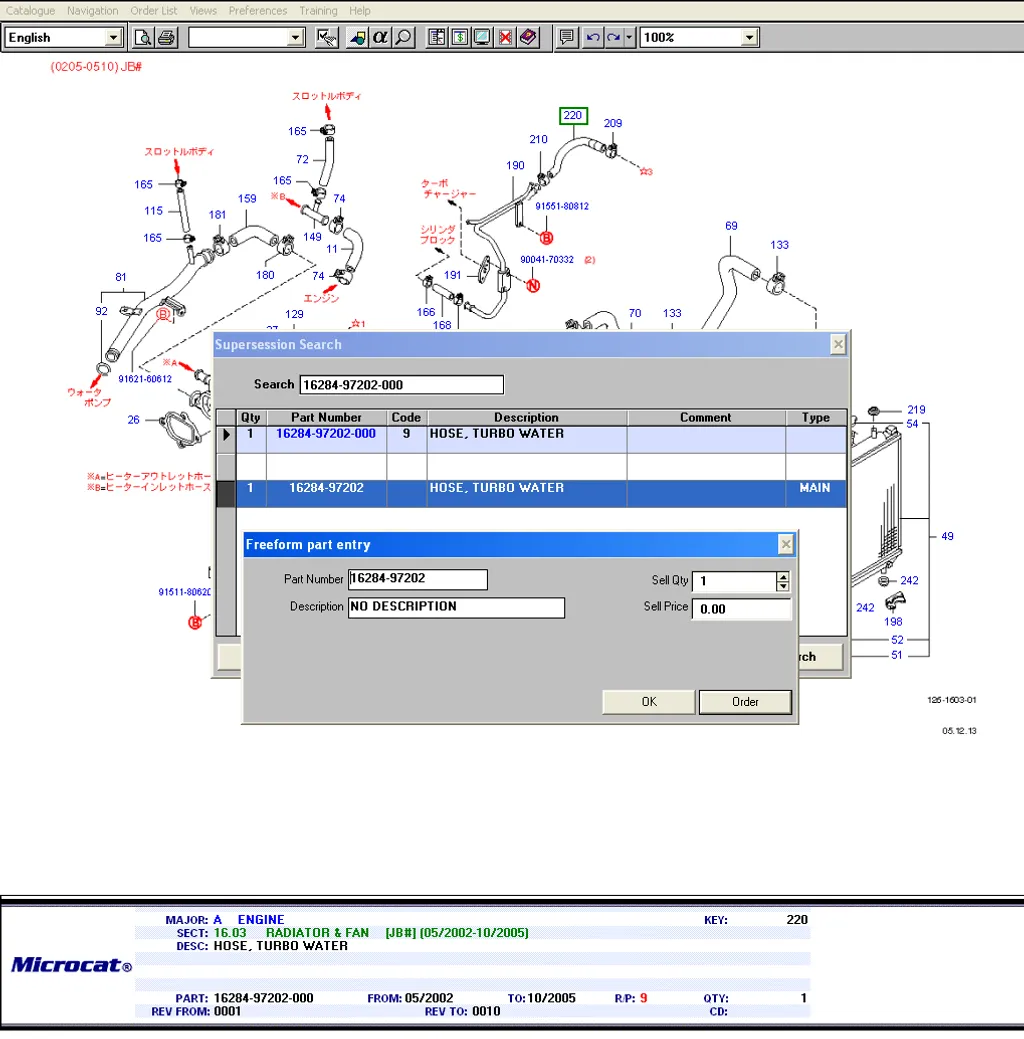This screenshot has width=1024, height=1039.
Task: Increase Sell Qty with up arrow
Action: (783, 576)
